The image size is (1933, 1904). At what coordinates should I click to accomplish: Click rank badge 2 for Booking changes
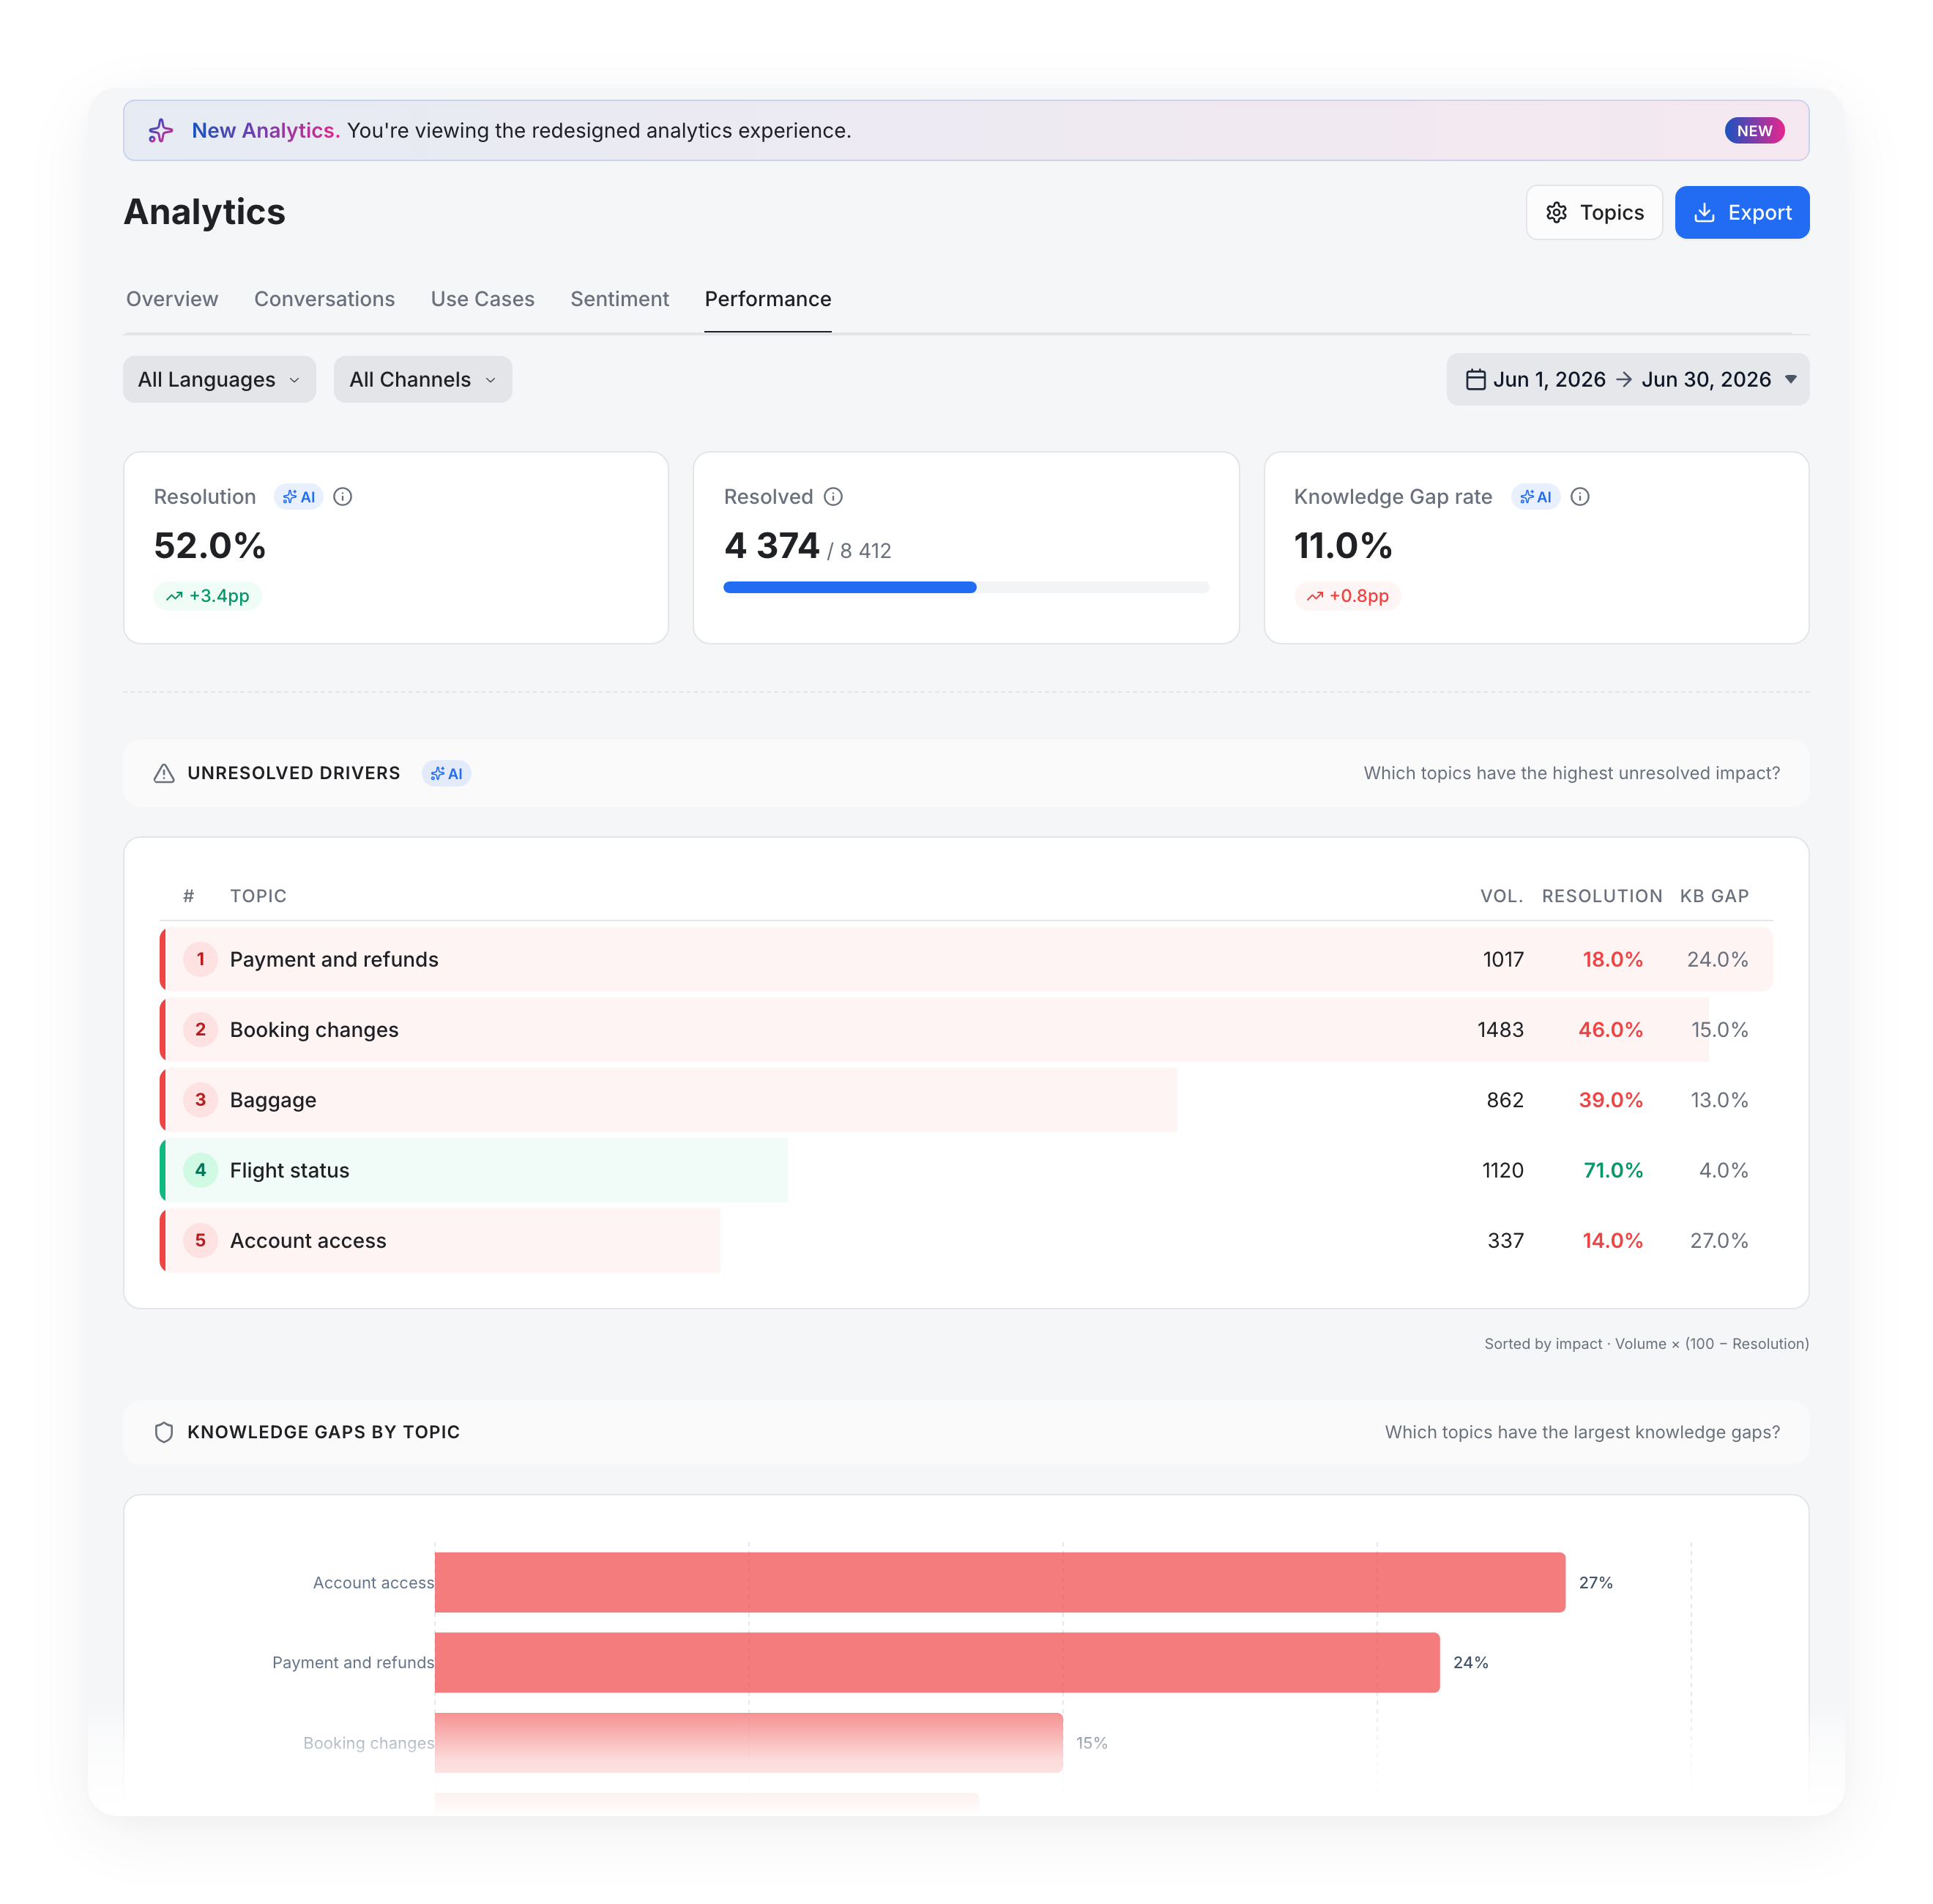pyautogui.click(x=200, y=1029)
